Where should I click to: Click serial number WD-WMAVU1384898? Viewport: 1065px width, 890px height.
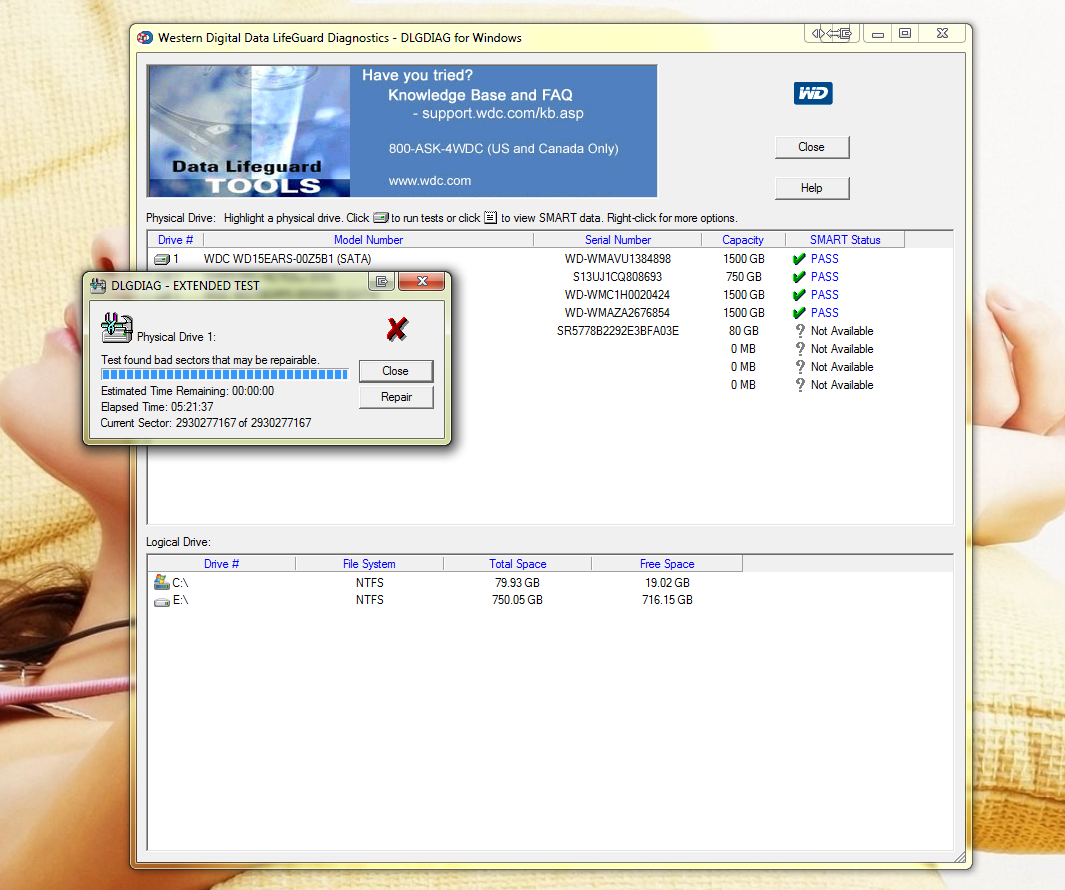(617, 259)
